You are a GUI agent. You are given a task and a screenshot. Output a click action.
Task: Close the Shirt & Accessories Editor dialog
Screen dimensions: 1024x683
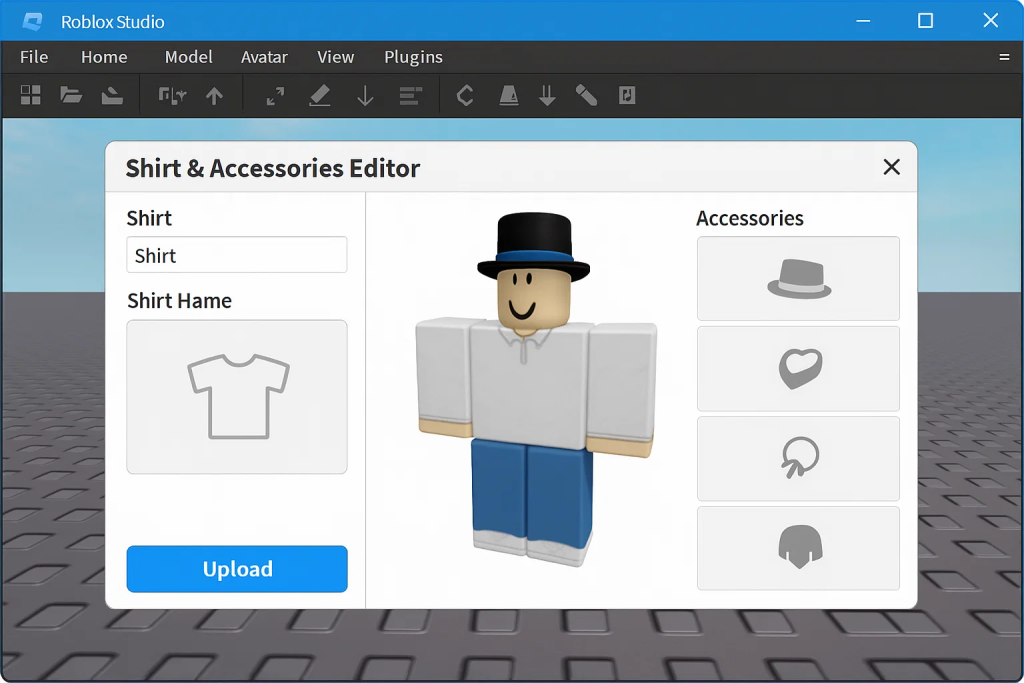tap(891, 167)
